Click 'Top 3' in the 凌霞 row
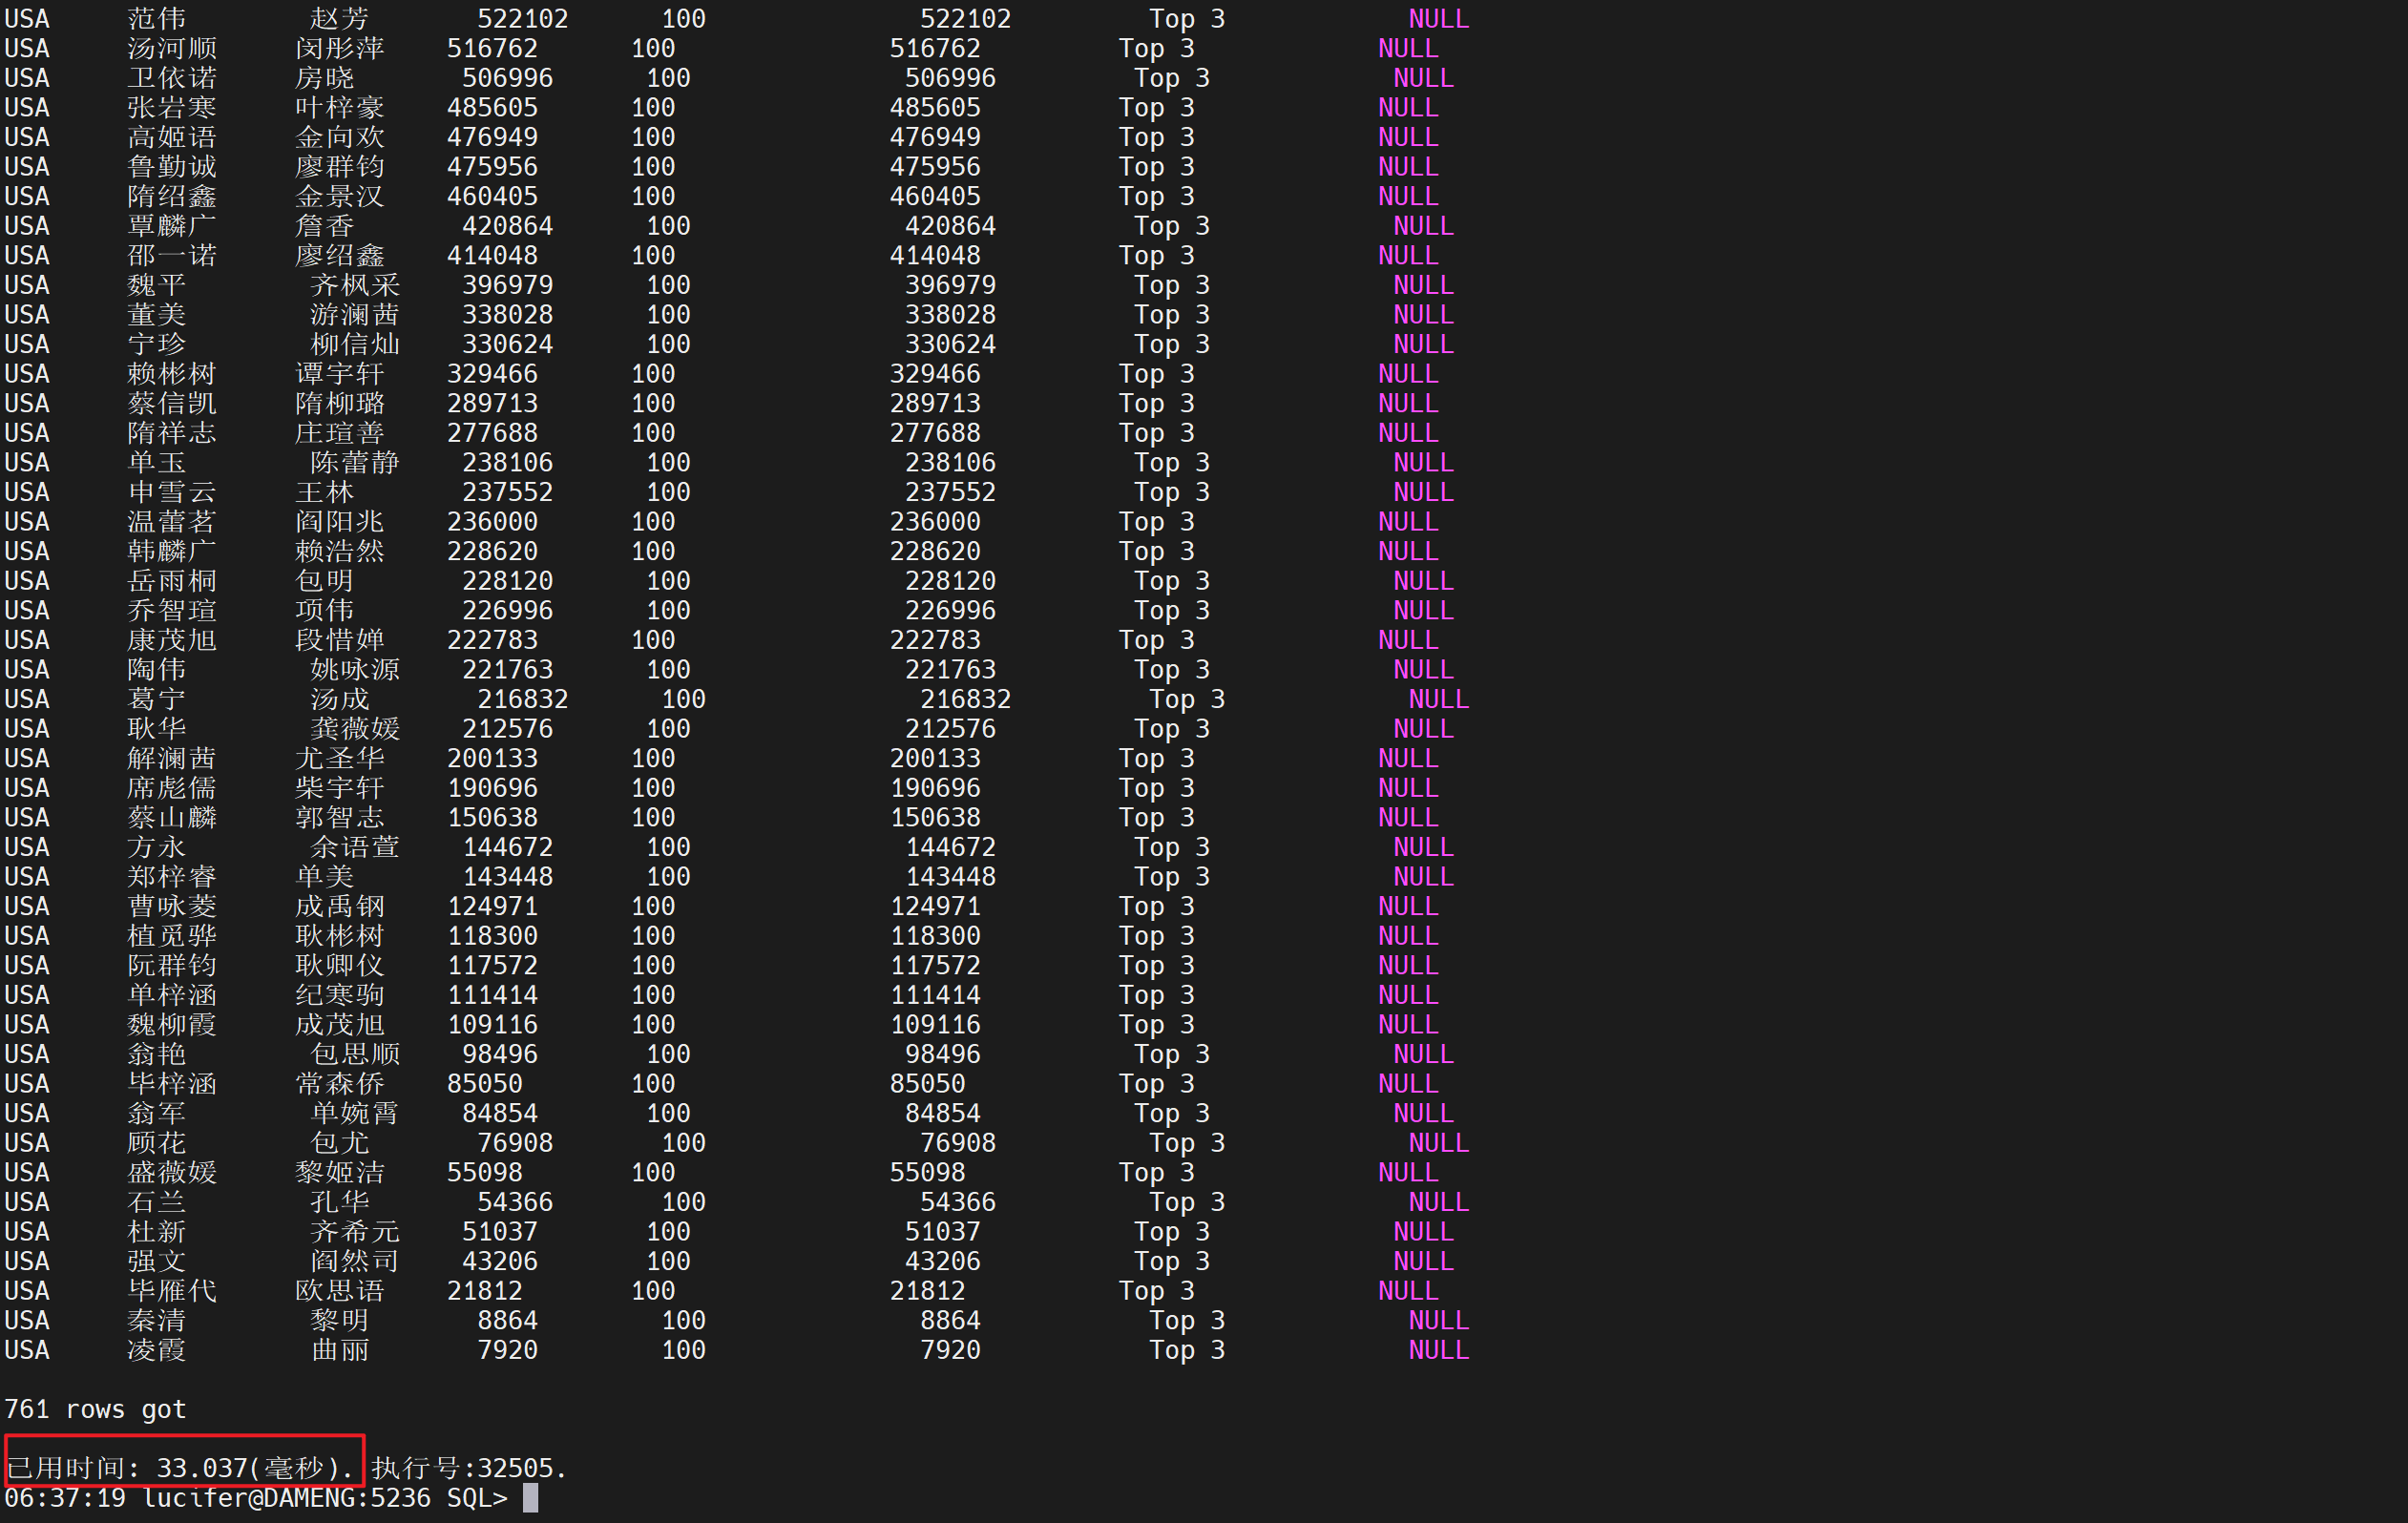Viewport: 2408px width, 1523px height. coord(1186,1350)
